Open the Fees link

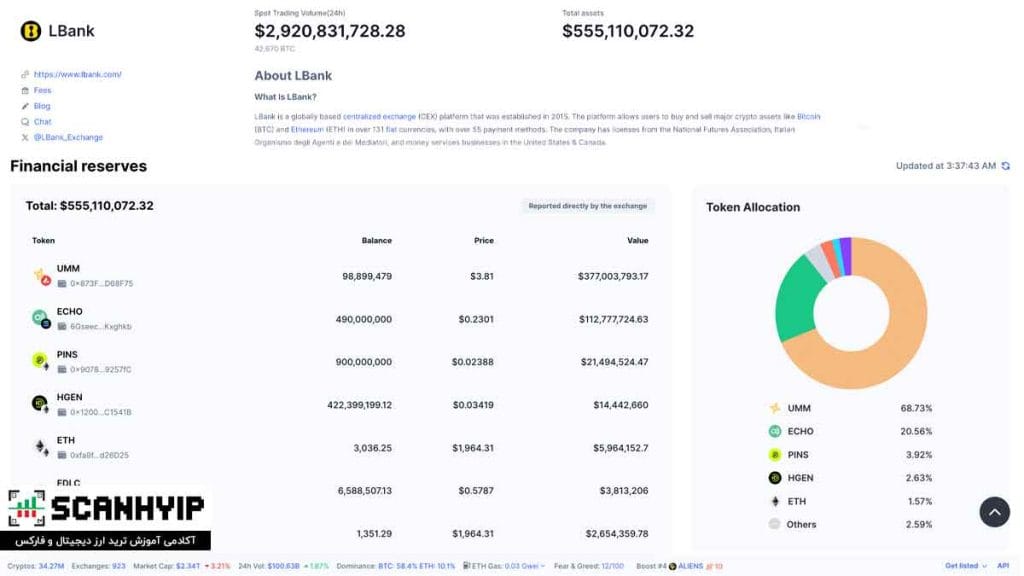[42, 90]
